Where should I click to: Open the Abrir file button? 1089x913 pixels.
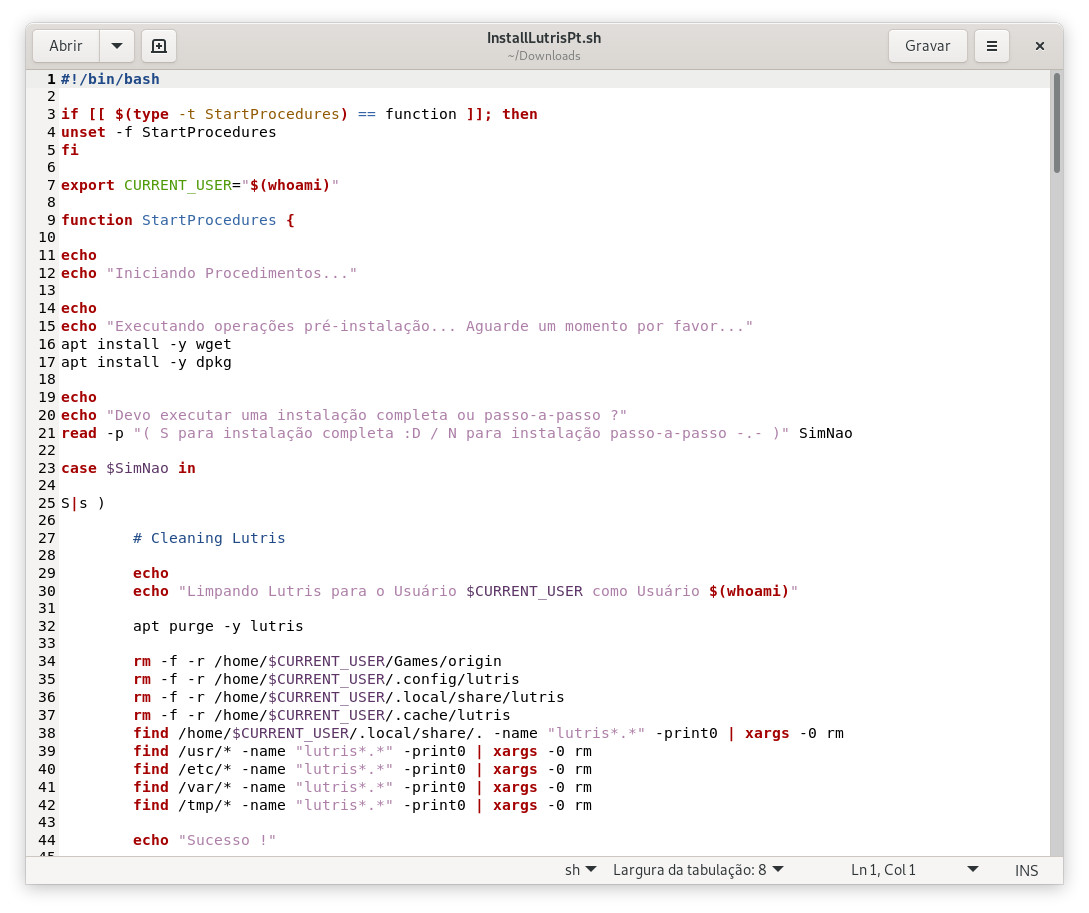coord(66,46)
